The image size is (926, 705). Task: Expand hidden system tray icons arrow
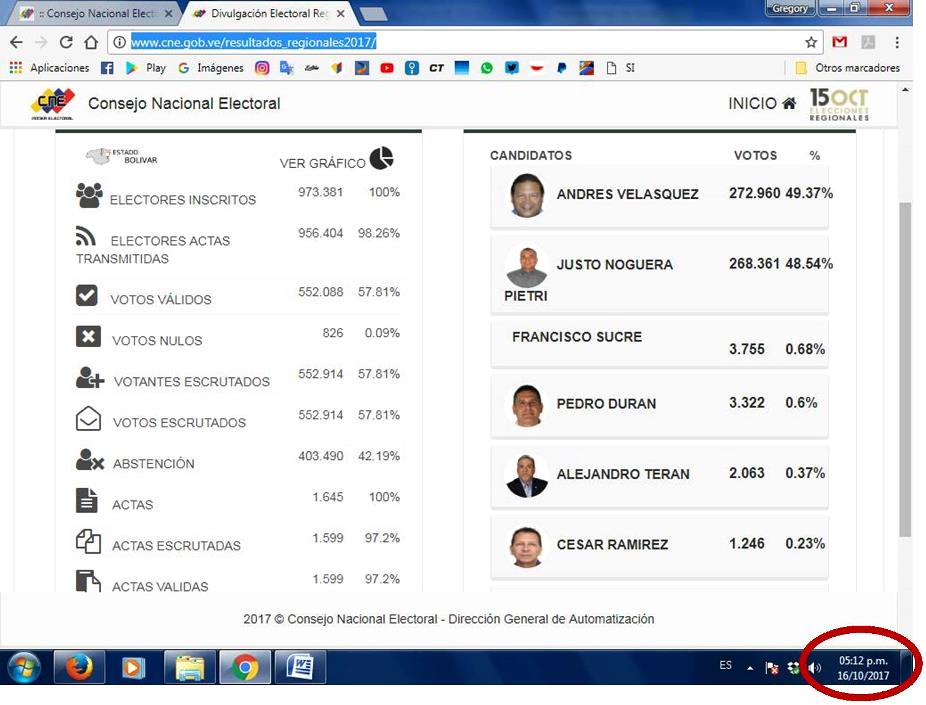[x=750, y=668]
